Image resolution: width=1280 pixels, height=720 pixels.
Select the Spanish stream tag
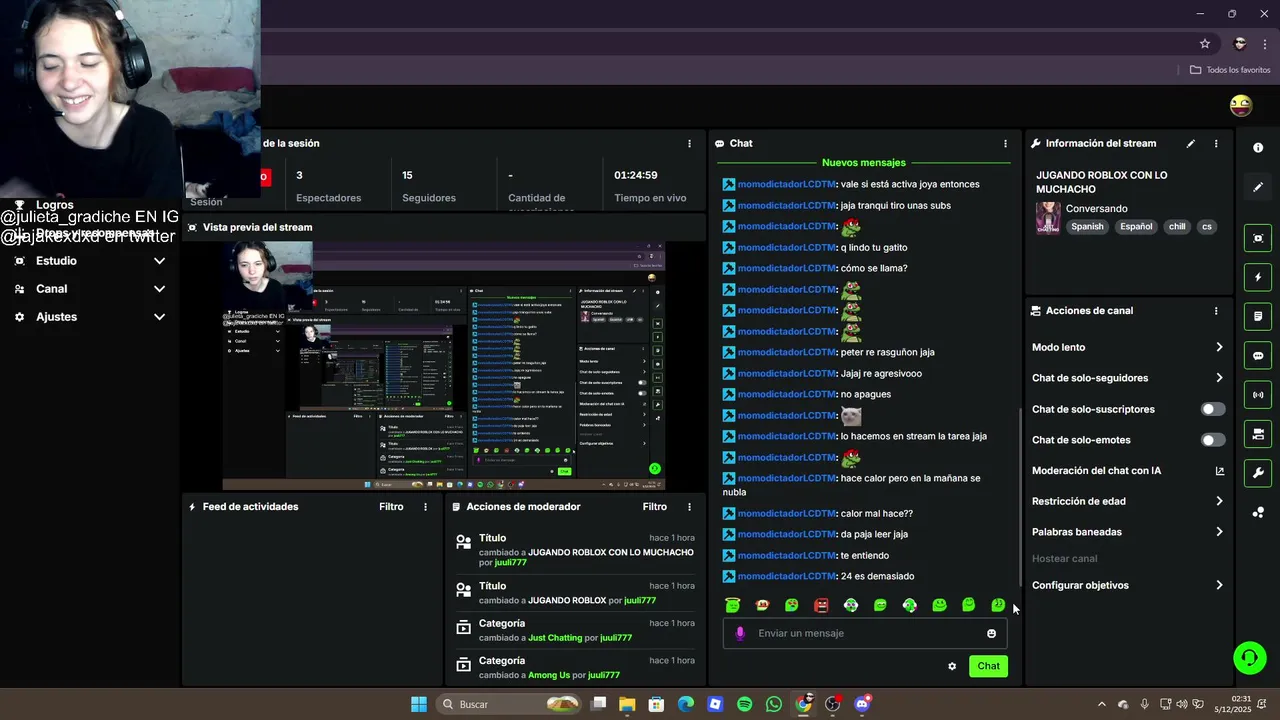click(x=1087, y=226)
